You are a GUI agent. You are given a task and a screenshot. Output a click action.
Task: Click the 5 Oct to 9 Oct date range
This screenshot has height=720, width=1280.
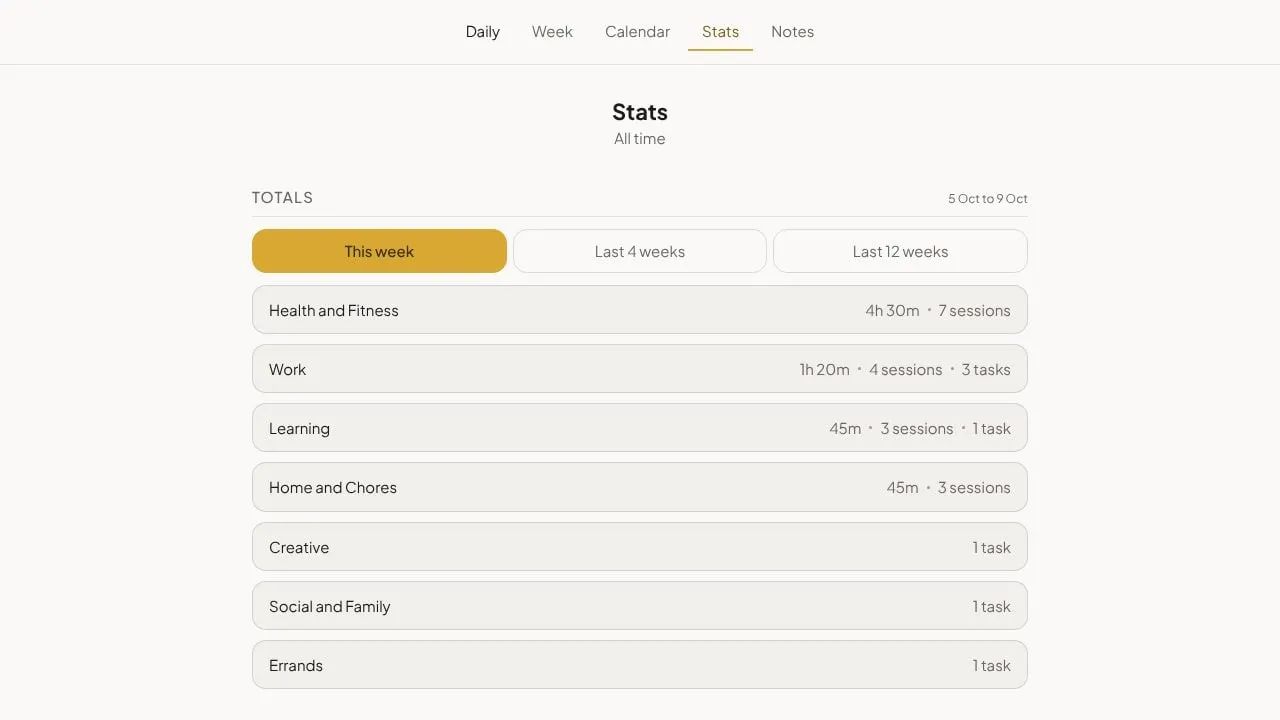tap(988, 199)
